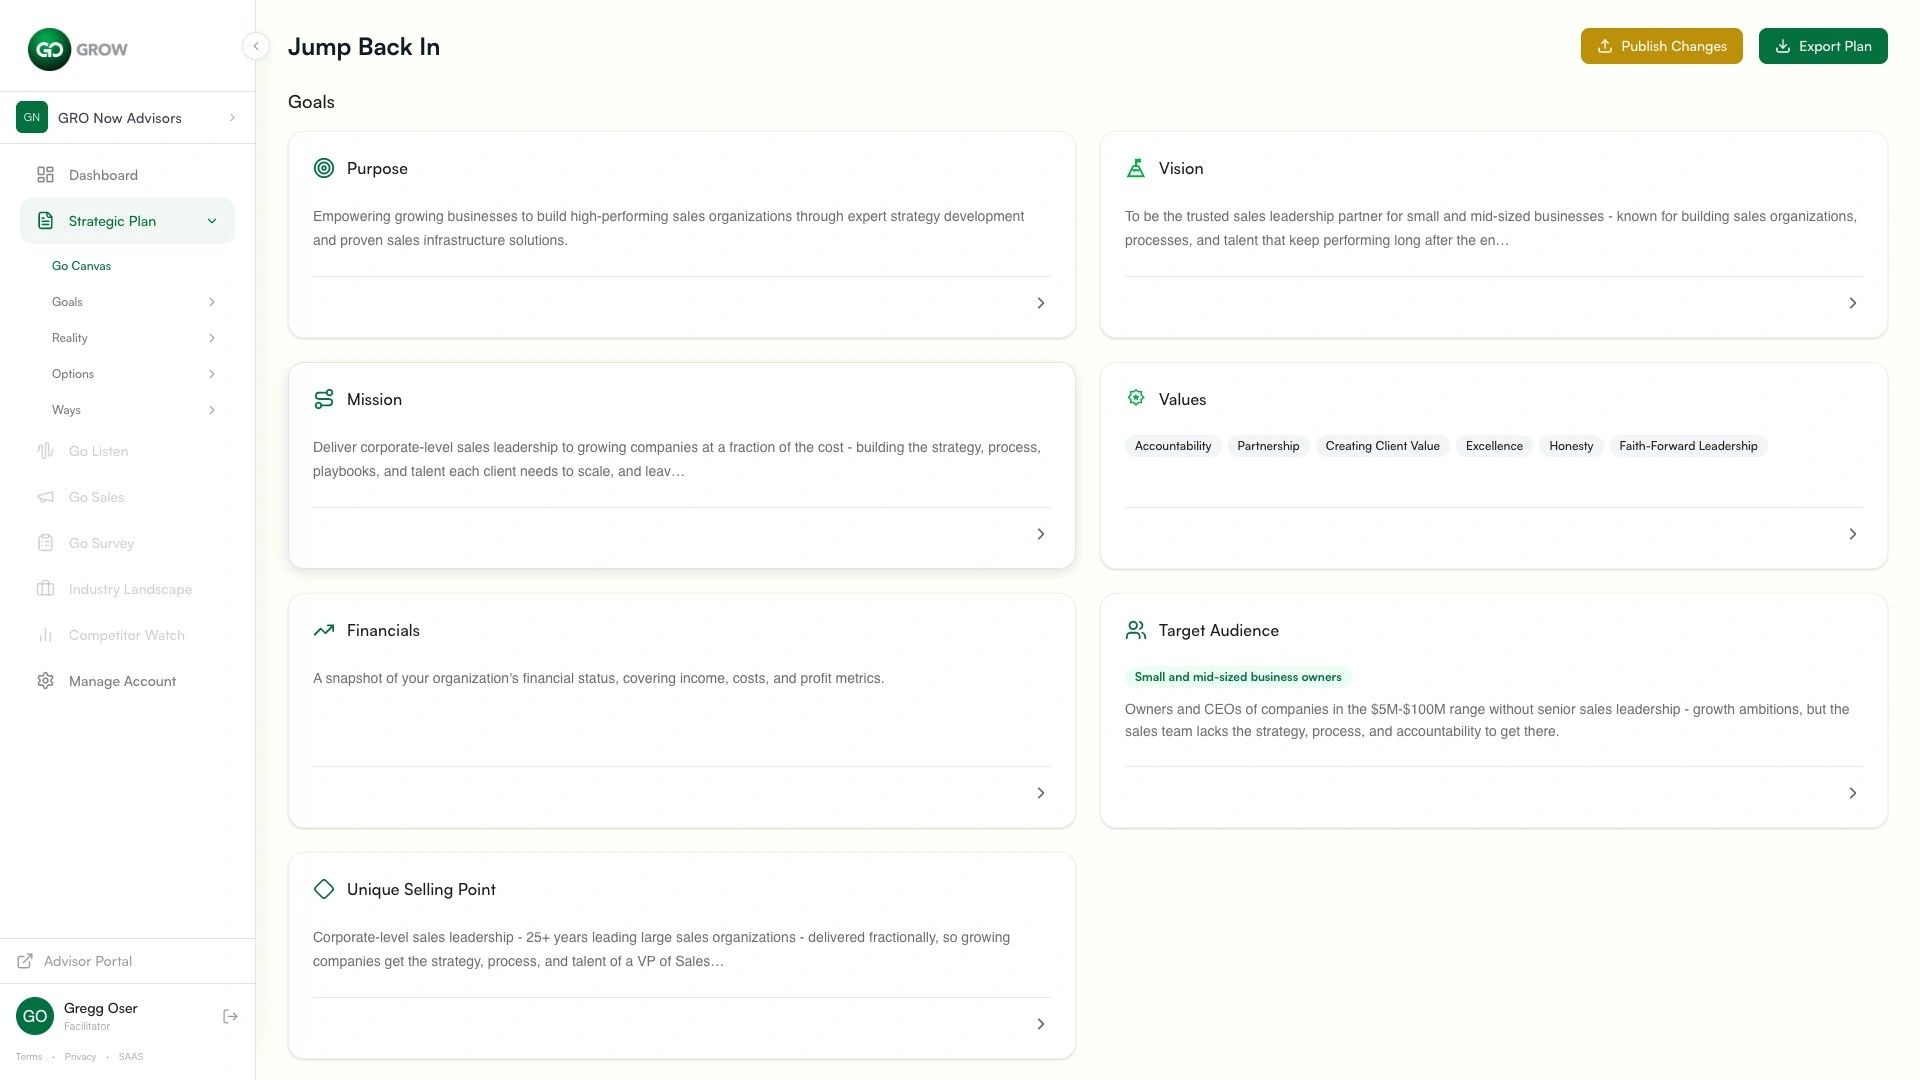Select Go Canvas in the sidebar

(81, 266)
